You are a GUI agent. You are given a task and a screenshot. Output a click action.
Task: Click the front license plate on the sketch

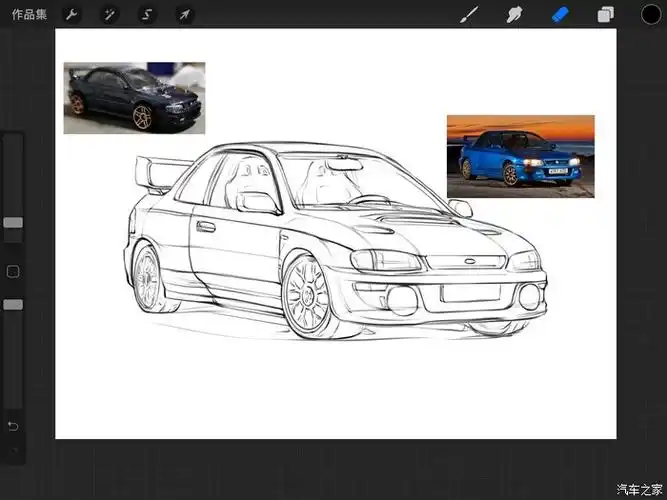coord(470,293)
